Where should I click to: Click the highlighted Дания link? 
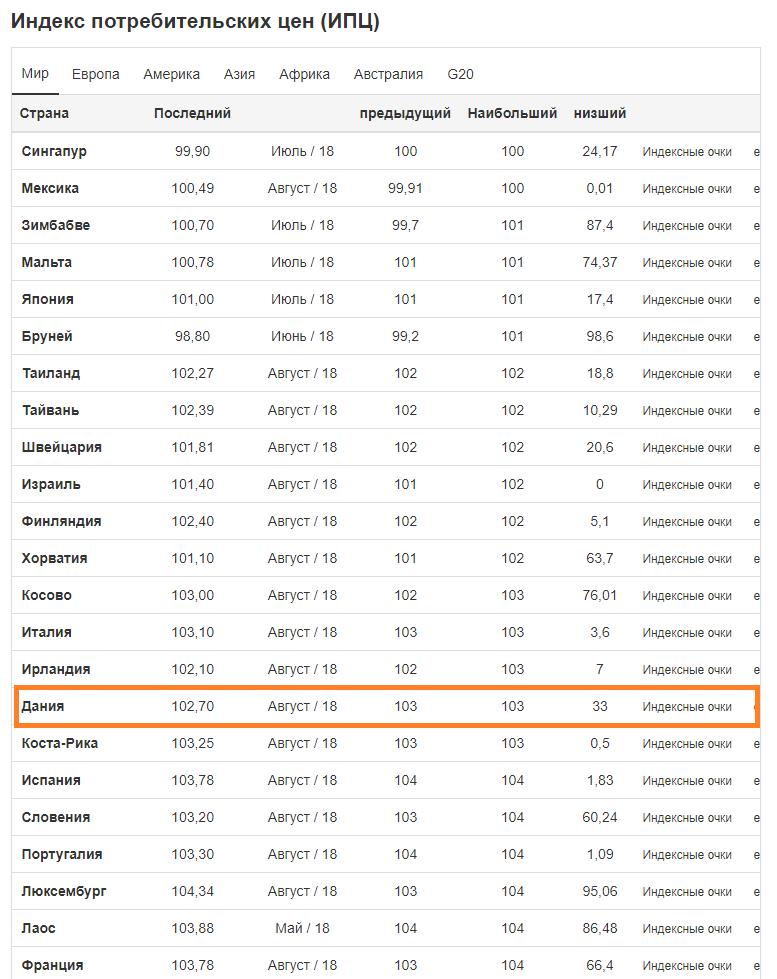coord(43,706)
